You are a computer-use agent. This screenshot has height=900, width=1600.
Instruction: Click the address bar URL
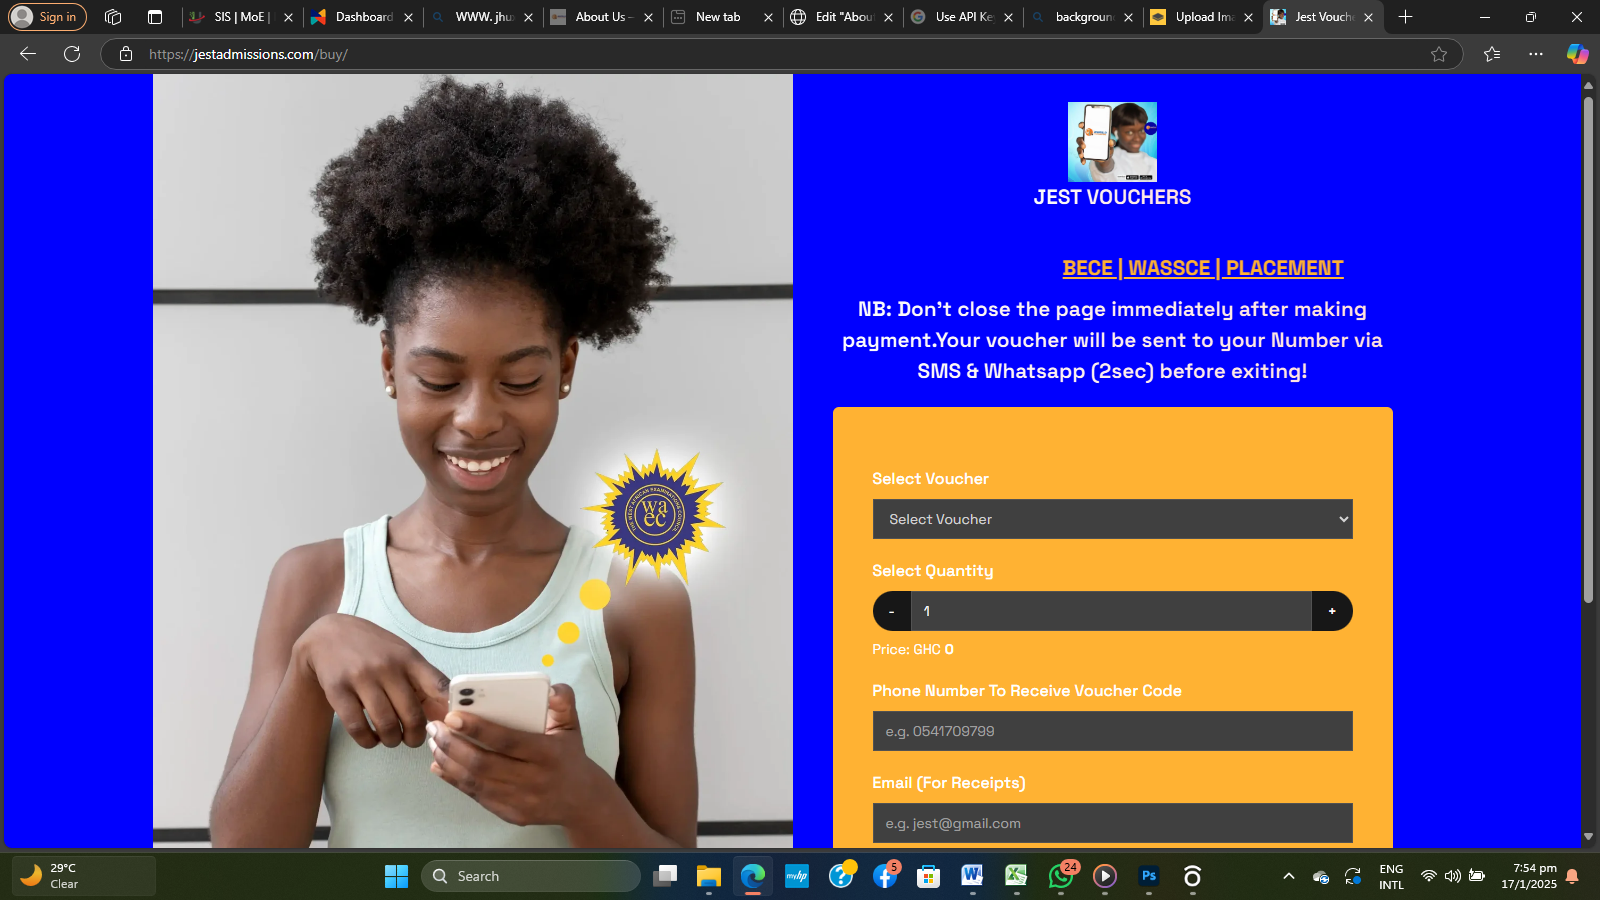(248, 54)
